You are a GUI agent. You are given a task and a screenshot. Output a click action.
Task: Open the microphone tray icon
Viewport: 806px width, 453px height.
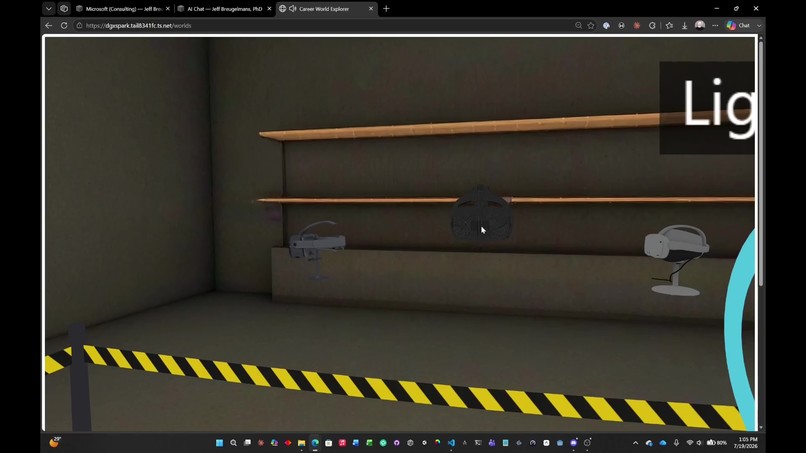[x=676, y=443]
